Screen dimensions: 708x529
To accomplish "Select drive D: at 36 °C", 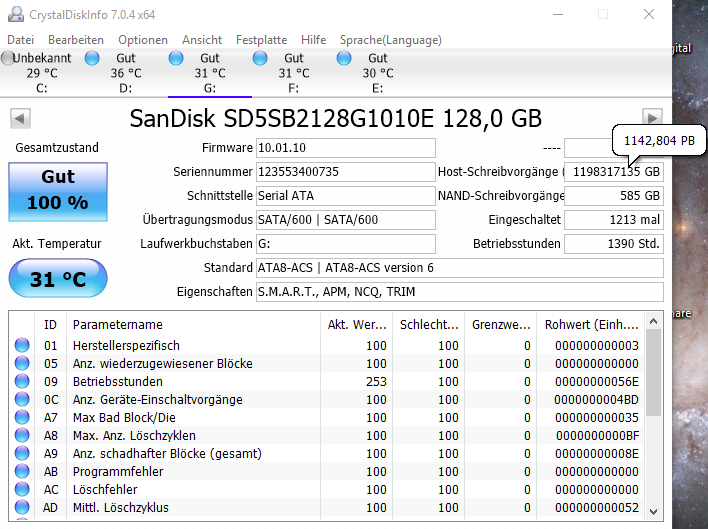I will (x=126, y=73).
